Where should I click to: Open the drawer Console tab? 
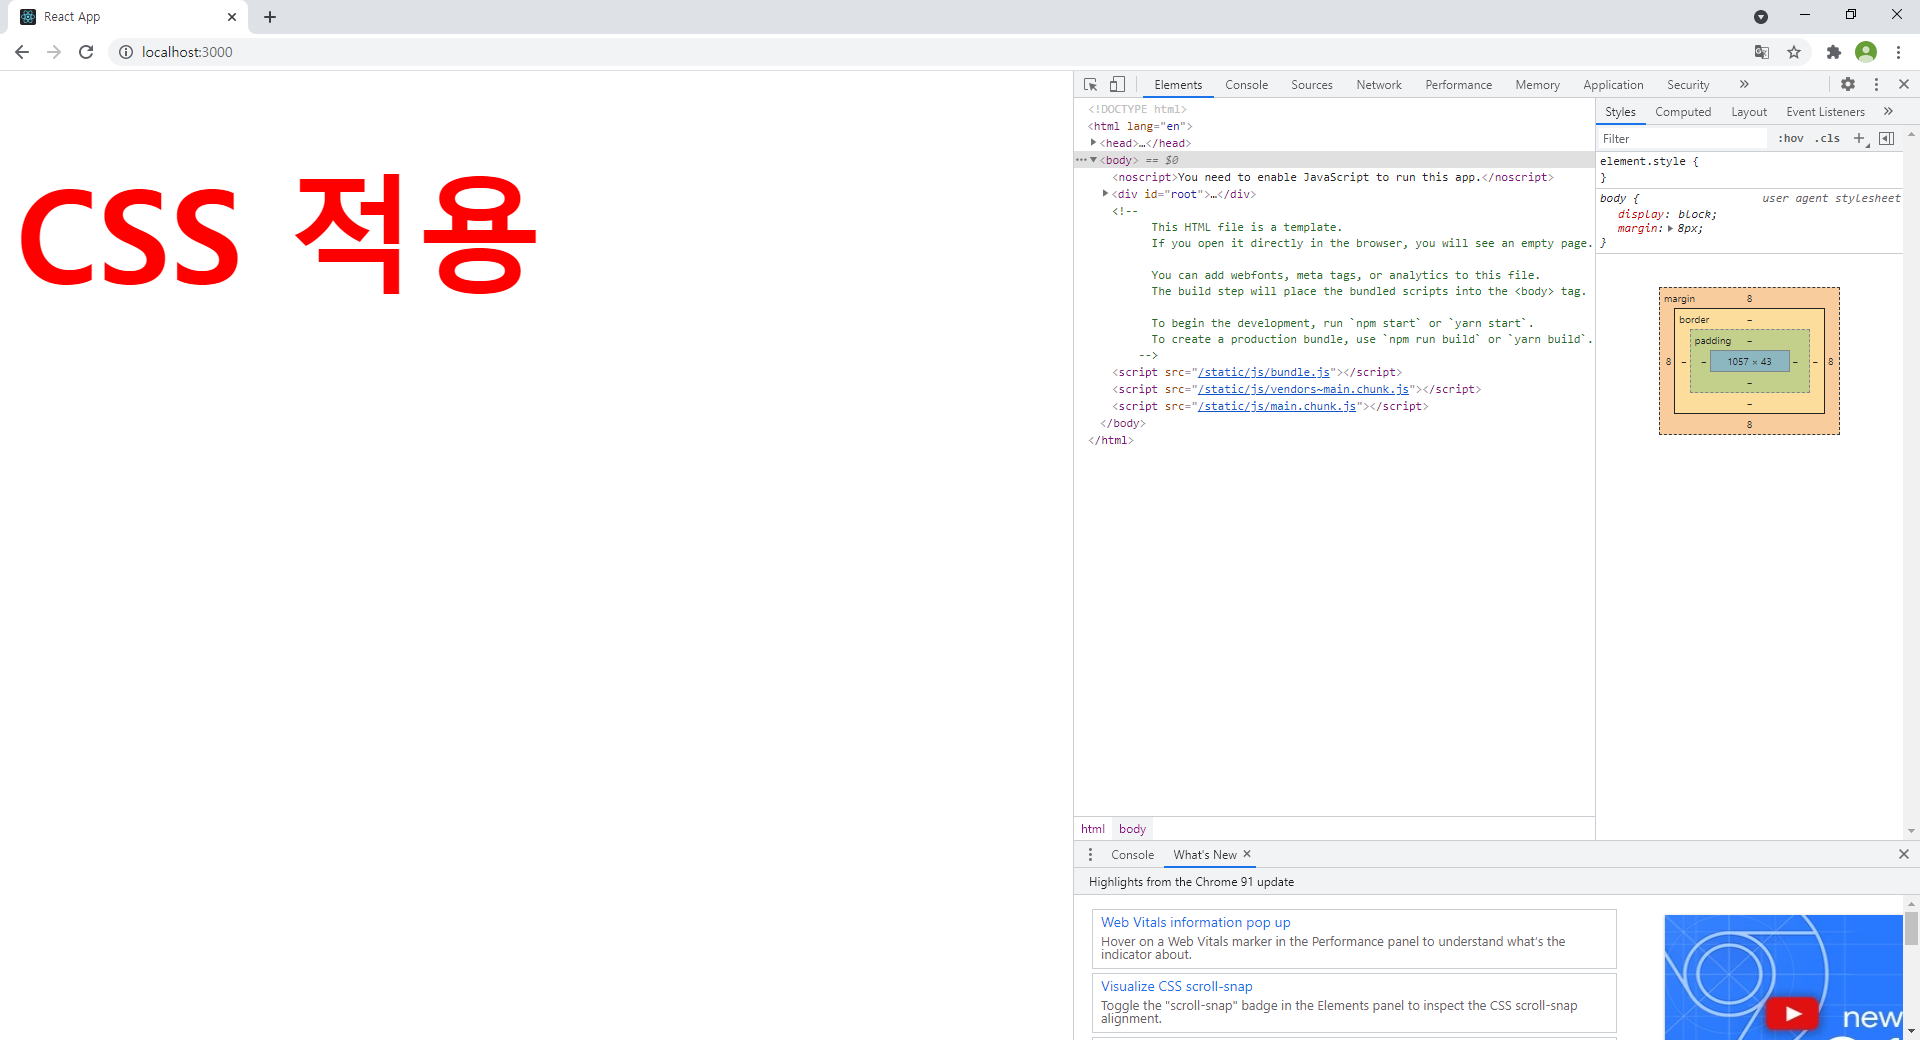(x=1132, y=855)
